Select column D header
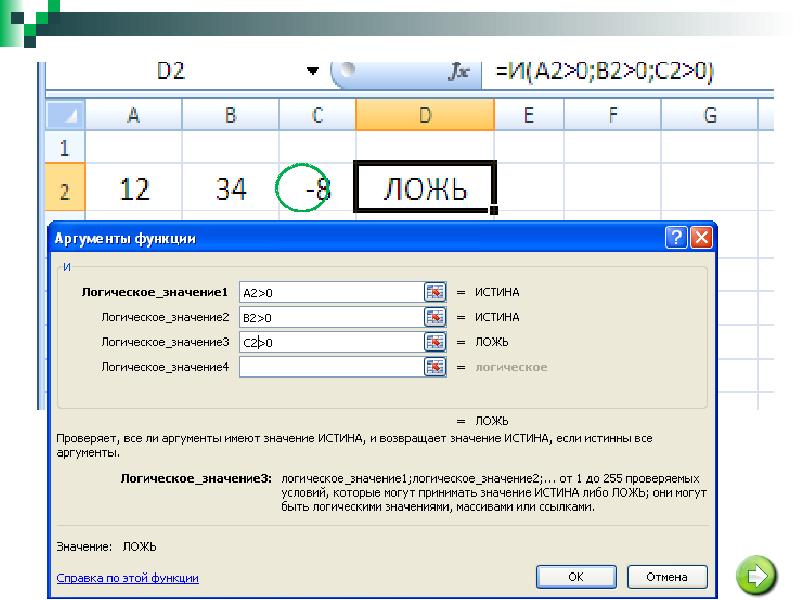This screenshot has height=600, width=800. coord(424,115)
